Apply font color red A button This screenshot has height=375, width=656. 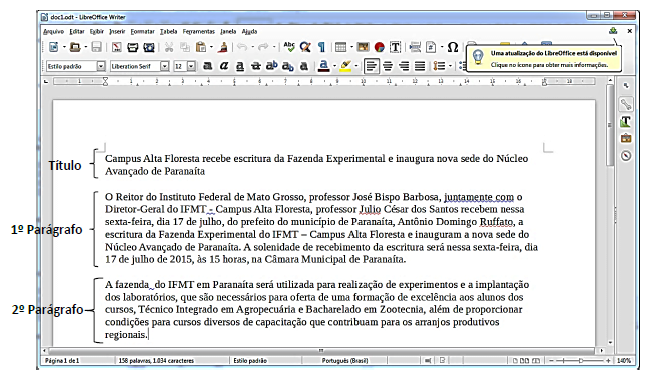point(323,66)
